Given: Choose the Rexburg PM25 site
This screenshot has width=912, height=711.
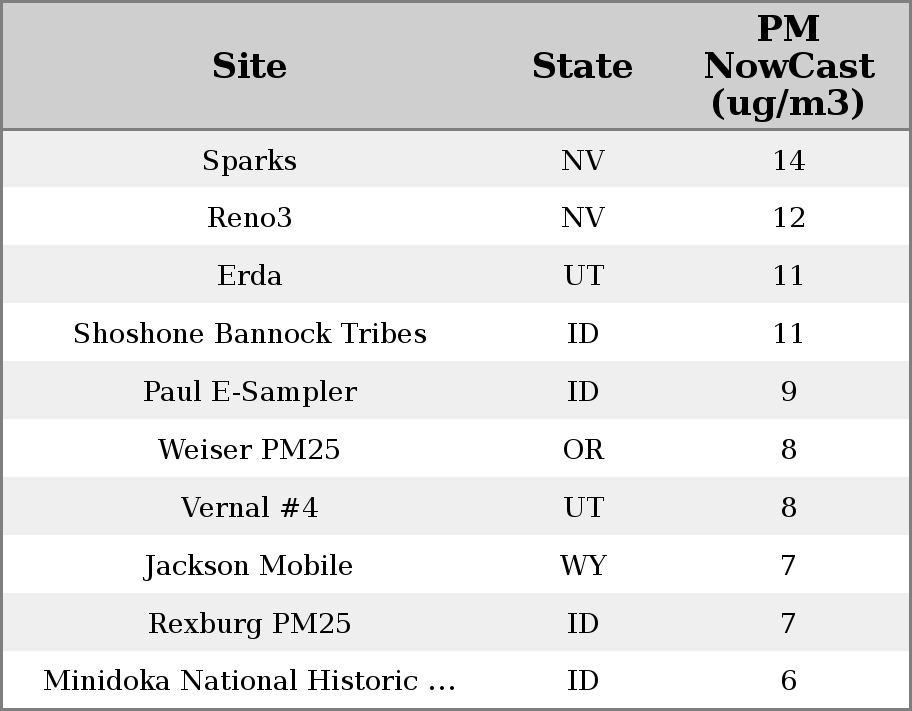Looking at the screenshot, I should tap(249, 624).
